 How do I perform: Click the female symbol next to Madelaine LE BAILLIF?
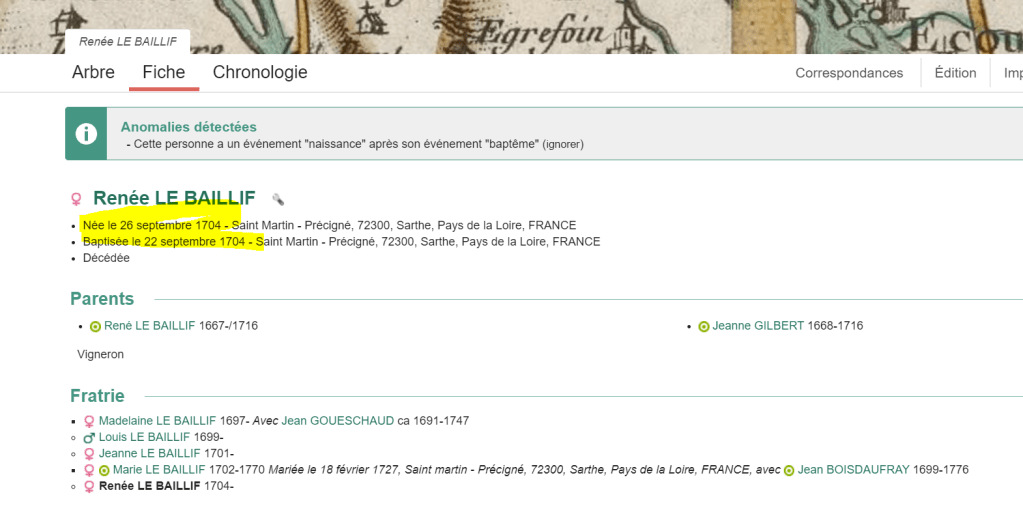pyautogui.click(x=89, y=421)
